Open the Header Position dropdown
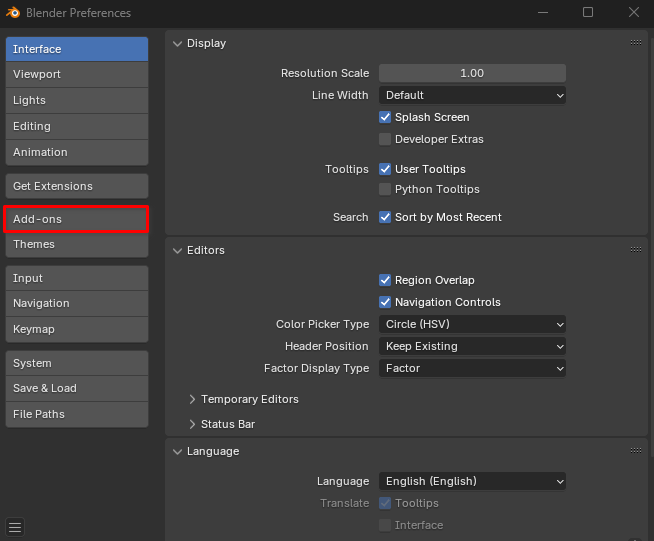This screenshot has height=541, width=654. click(x=472, y=346)
